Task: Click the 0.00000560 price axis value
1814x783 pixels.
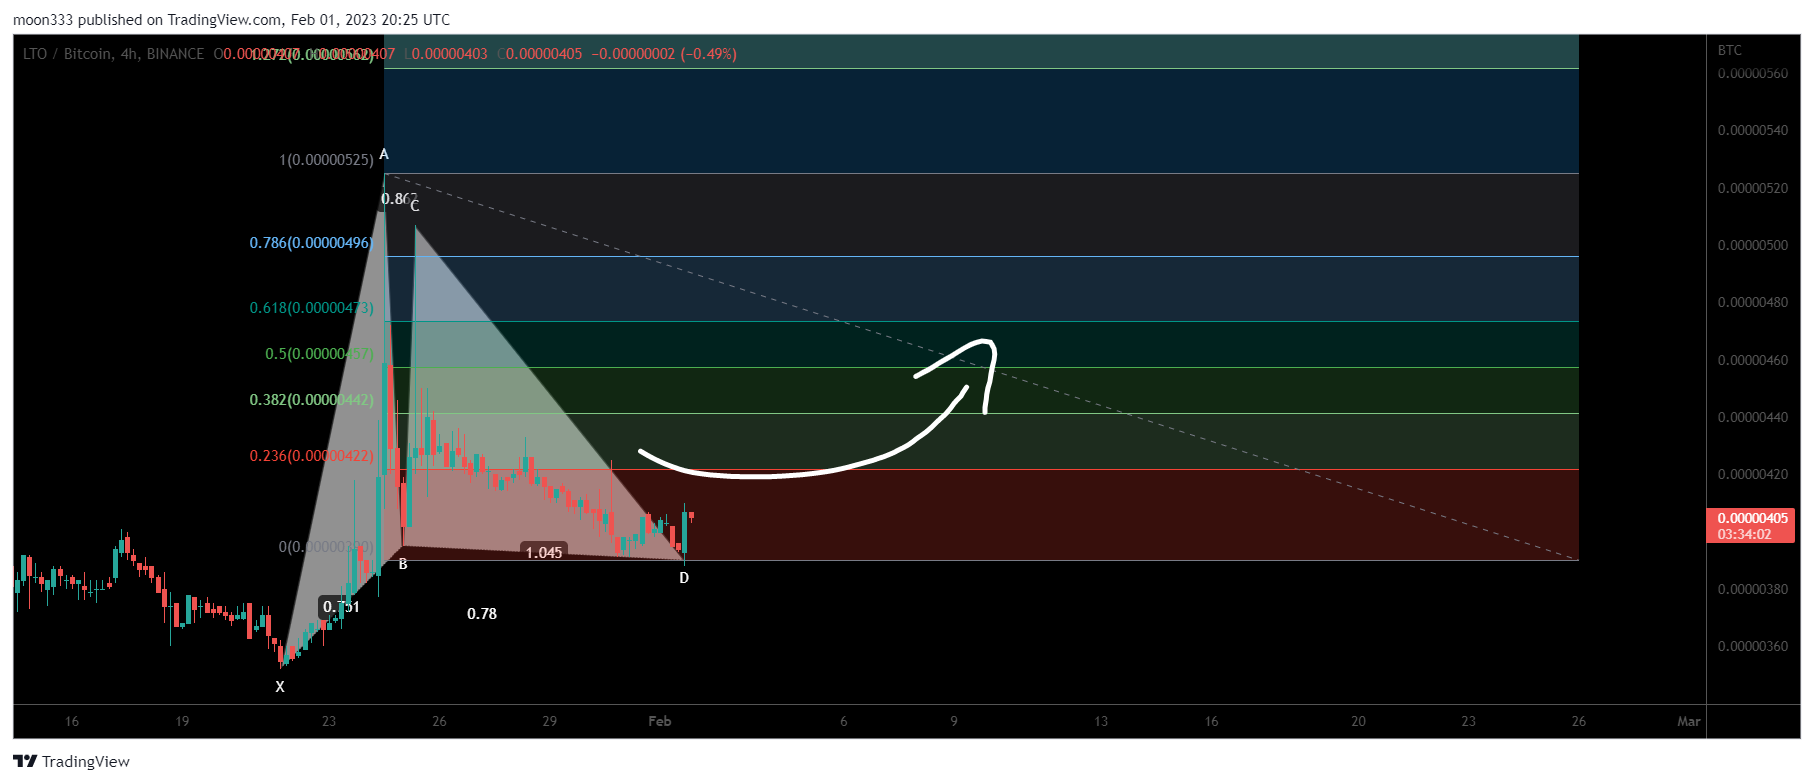Action: 1752,73
